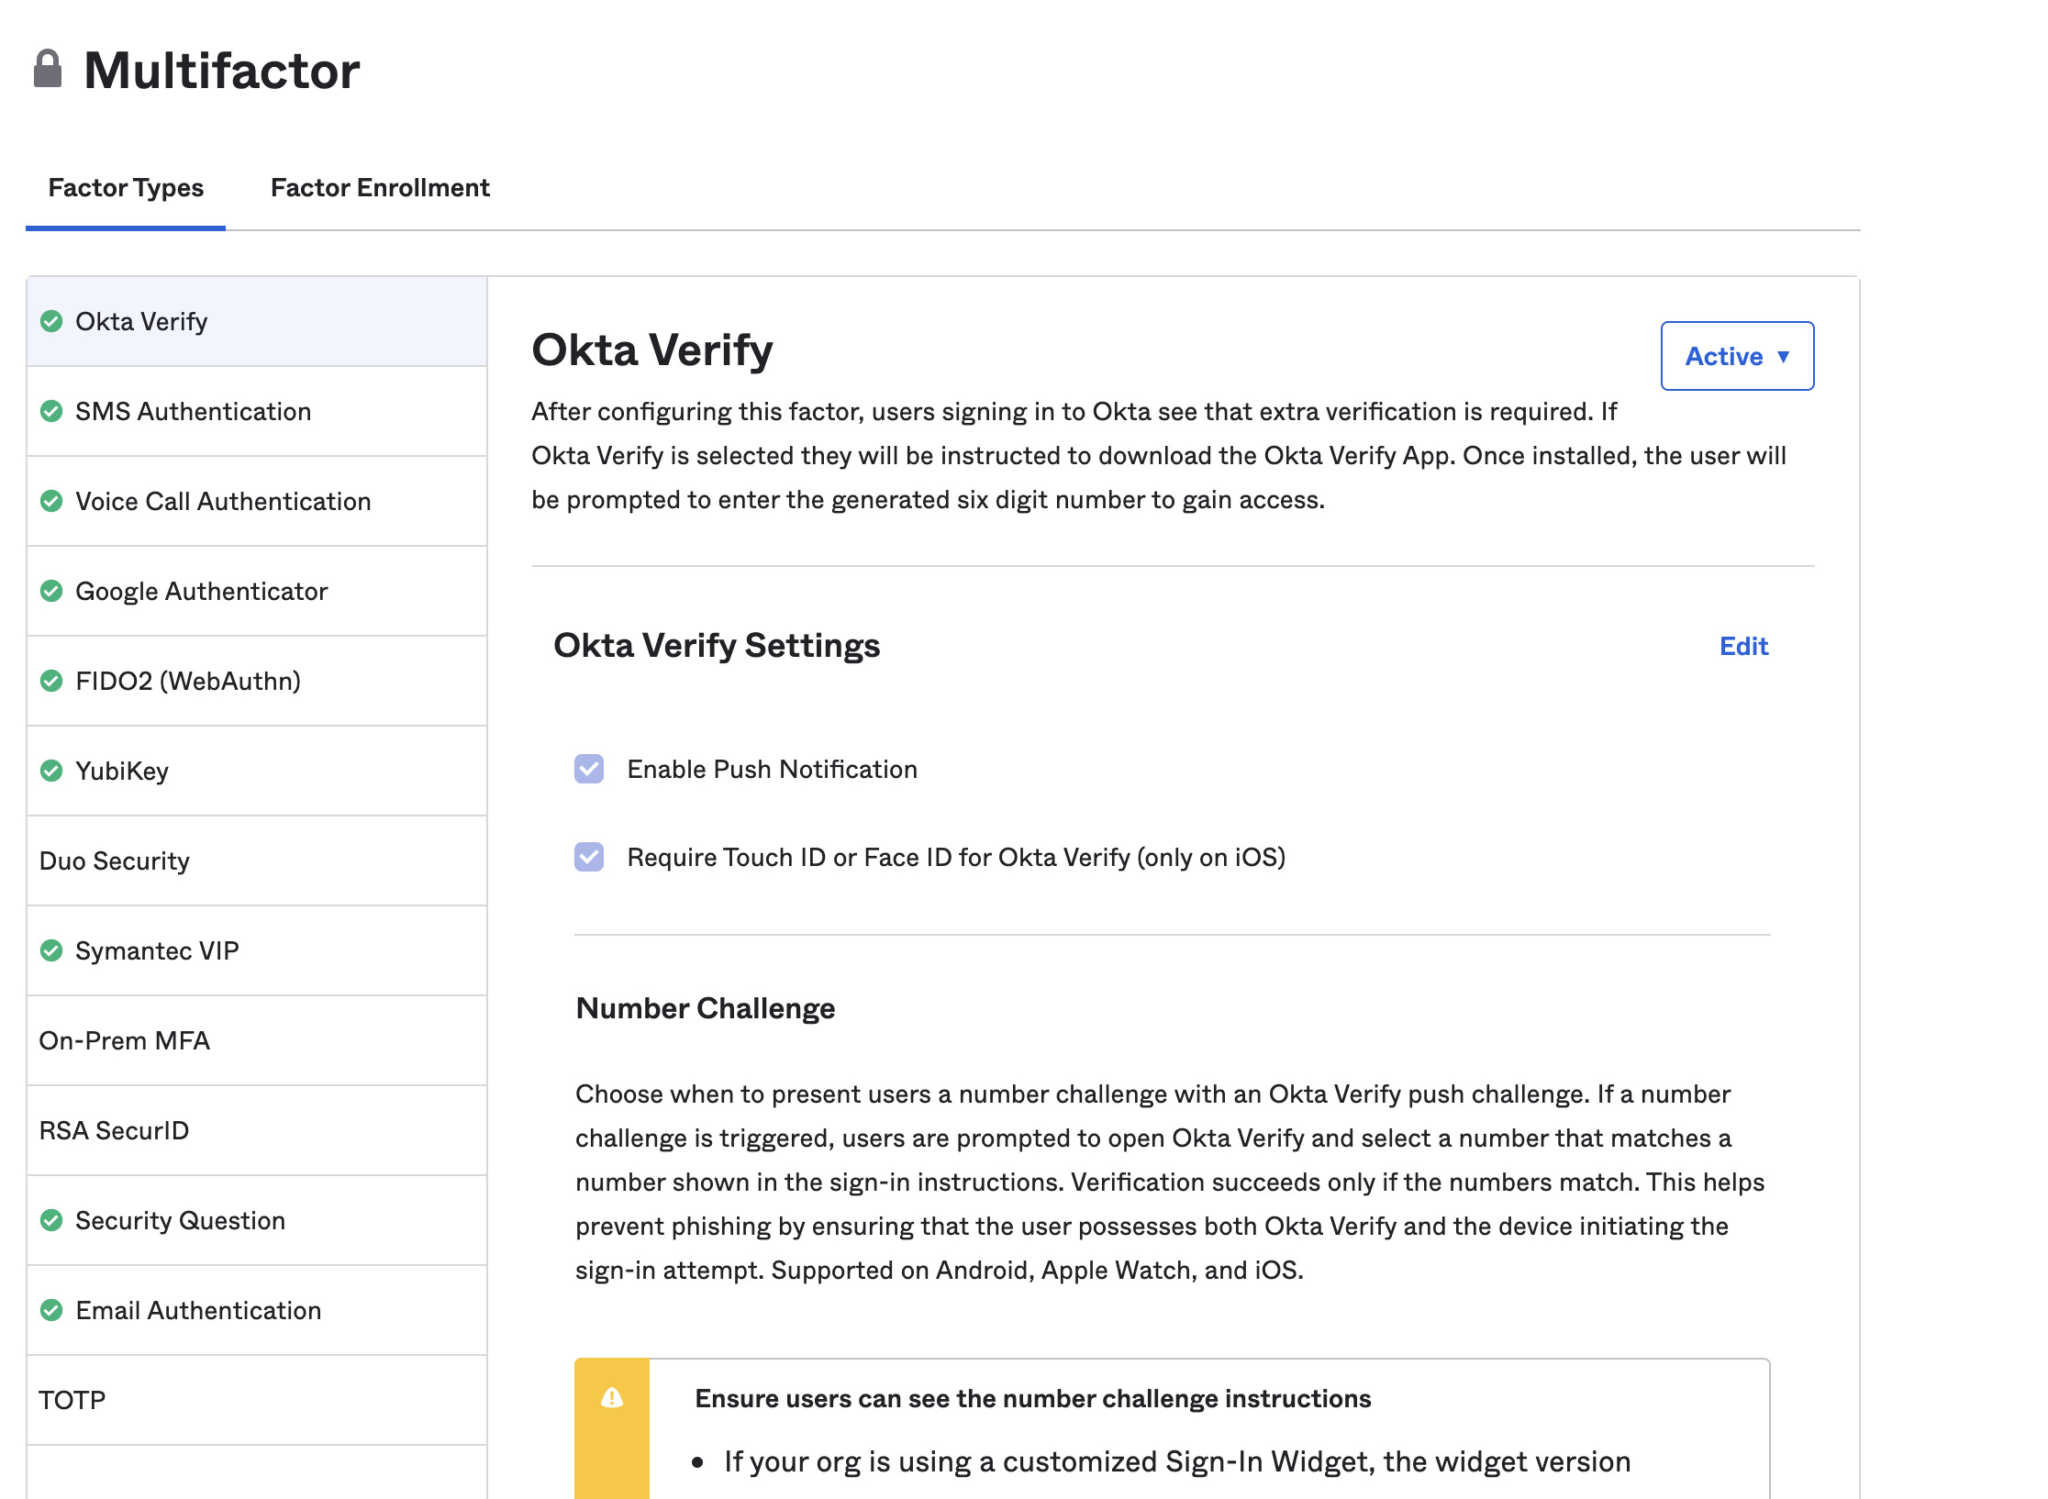This screenshot has width=2048, height=1499.
Task: Click green check icon next to Okta Verify
Action: tap(51, 321)
